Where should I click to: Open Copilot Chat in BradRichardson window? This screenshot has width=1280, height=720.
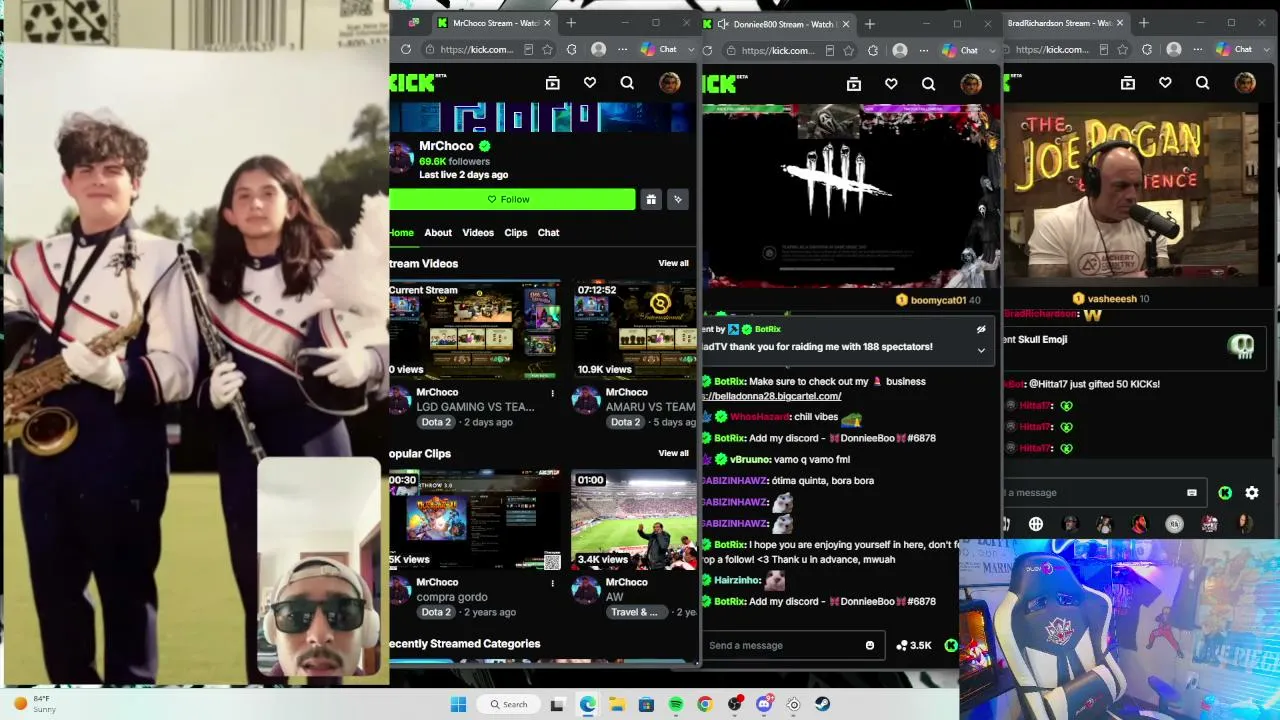1234,49
